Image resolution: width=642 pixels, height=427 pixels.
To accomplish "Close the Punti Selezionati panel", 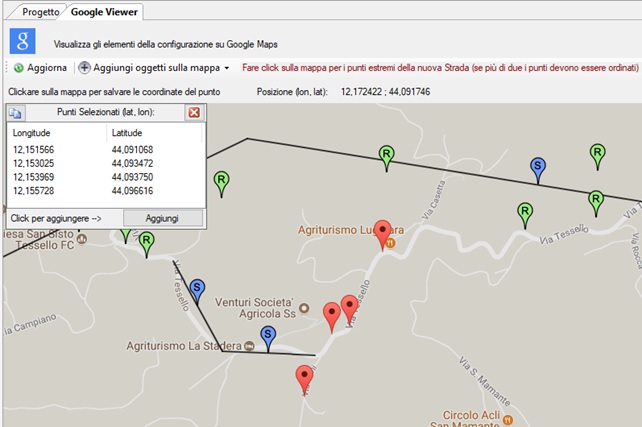I will (194, 113).
